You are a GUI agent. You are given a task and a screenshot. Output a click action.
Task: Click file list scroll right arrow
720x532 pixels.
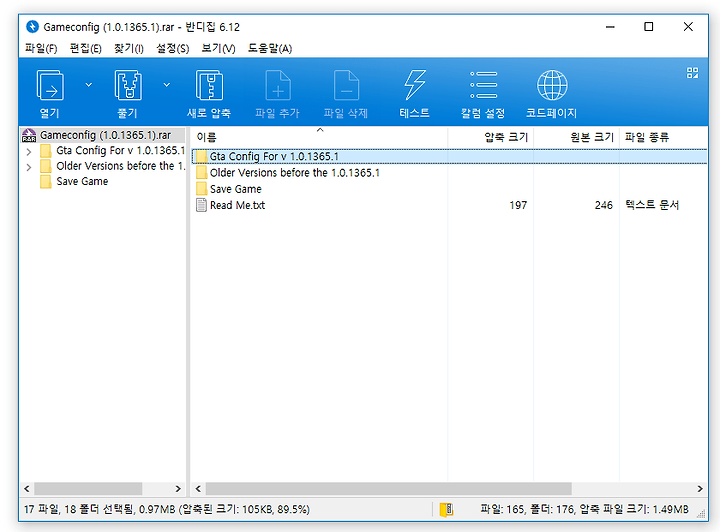700,489
